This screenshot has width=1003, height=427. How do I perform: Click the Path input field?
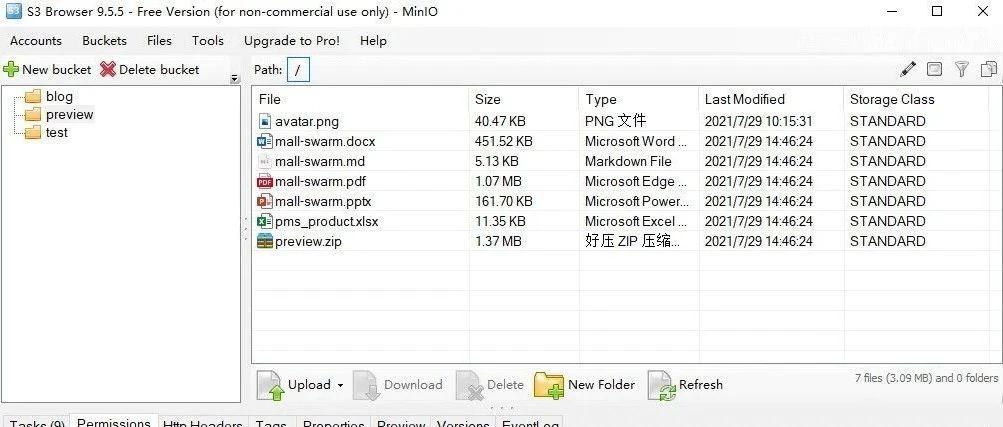pos(298,70)
